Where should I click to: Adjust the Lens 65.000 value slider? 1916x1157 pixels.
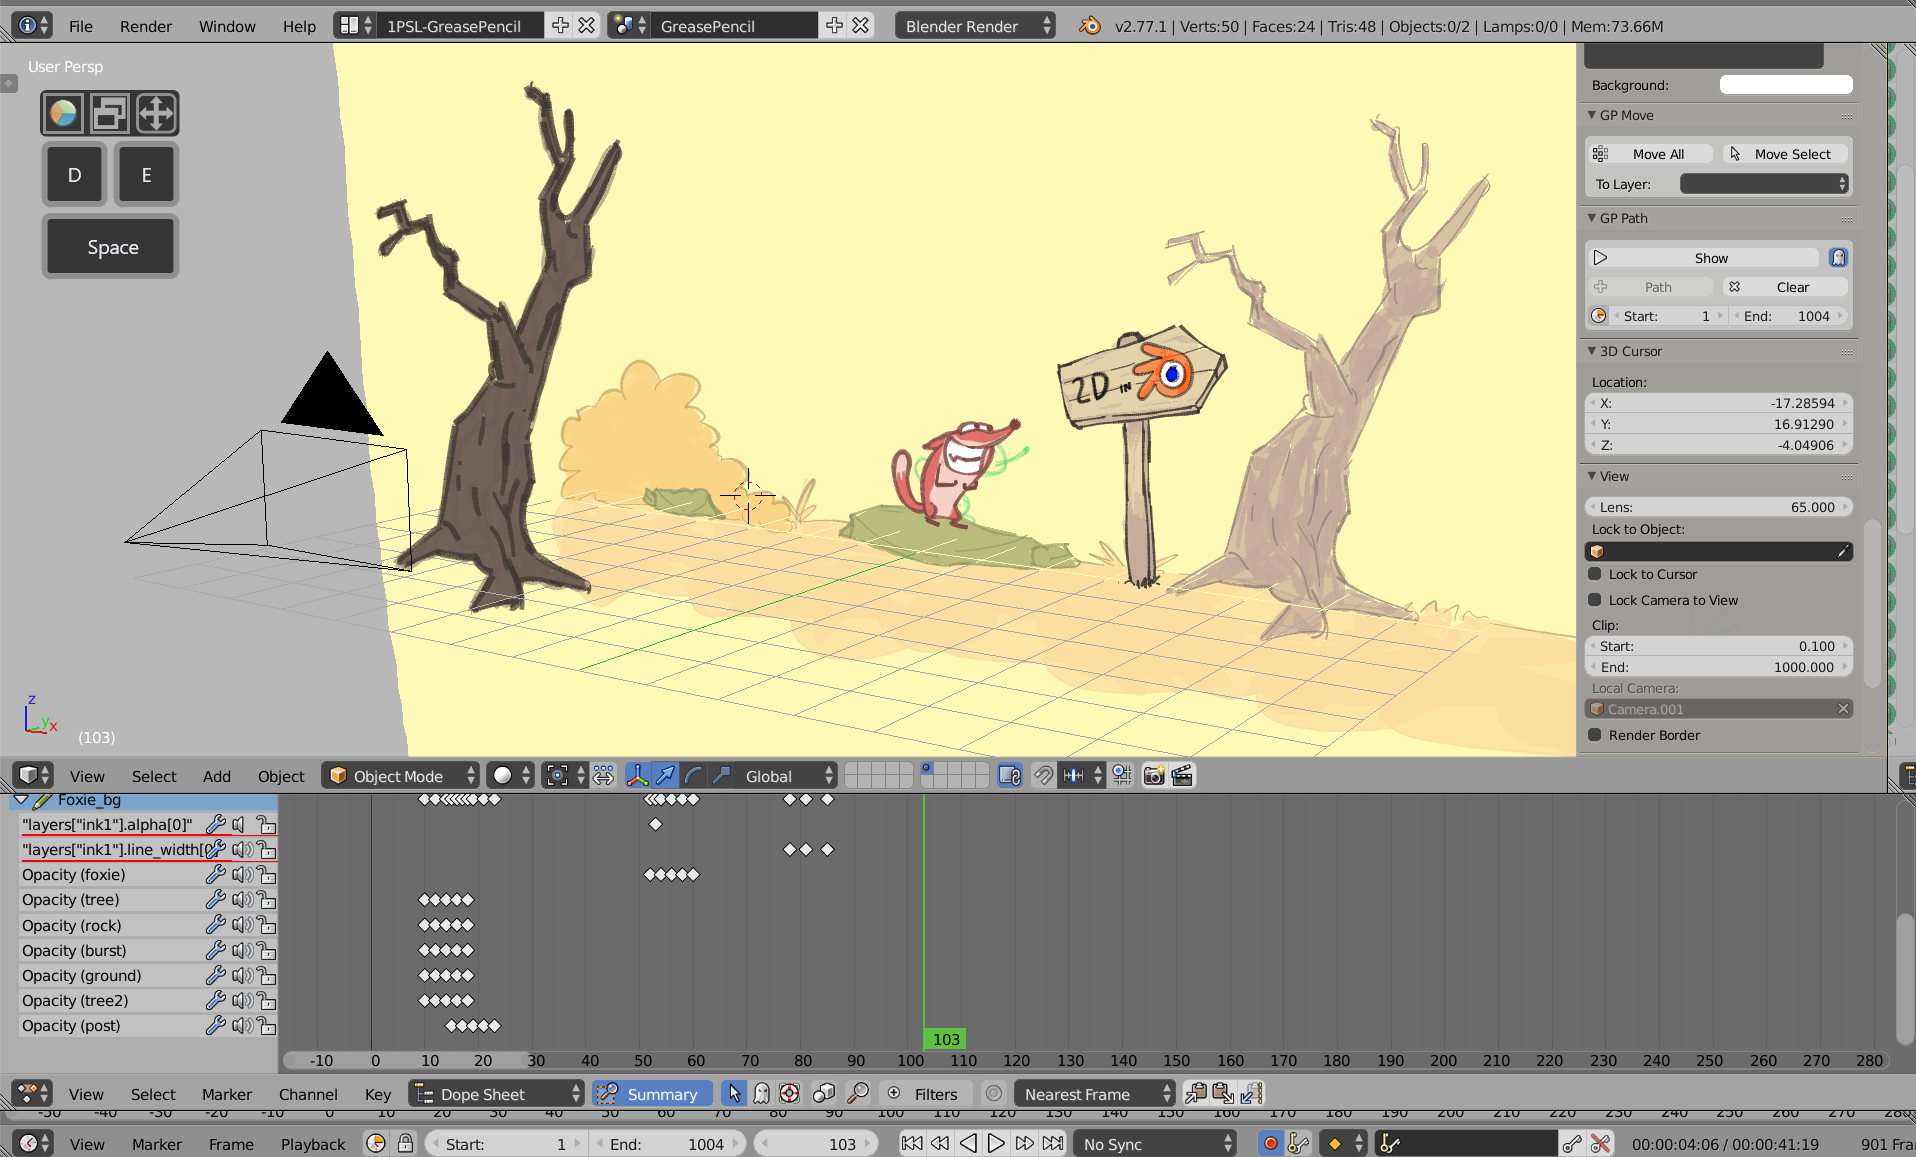pyautogui.click(x=1719, y=507)
